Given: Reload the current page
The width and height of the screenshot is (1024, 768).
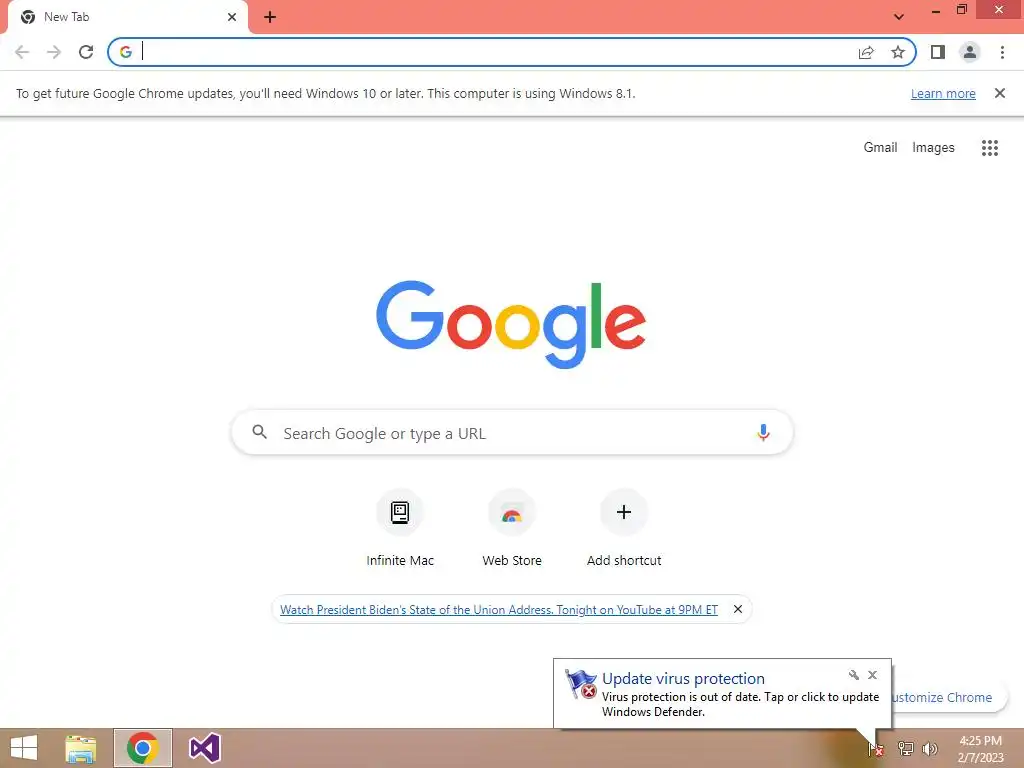Looking at the screenshot, I should tap(86, 52).
